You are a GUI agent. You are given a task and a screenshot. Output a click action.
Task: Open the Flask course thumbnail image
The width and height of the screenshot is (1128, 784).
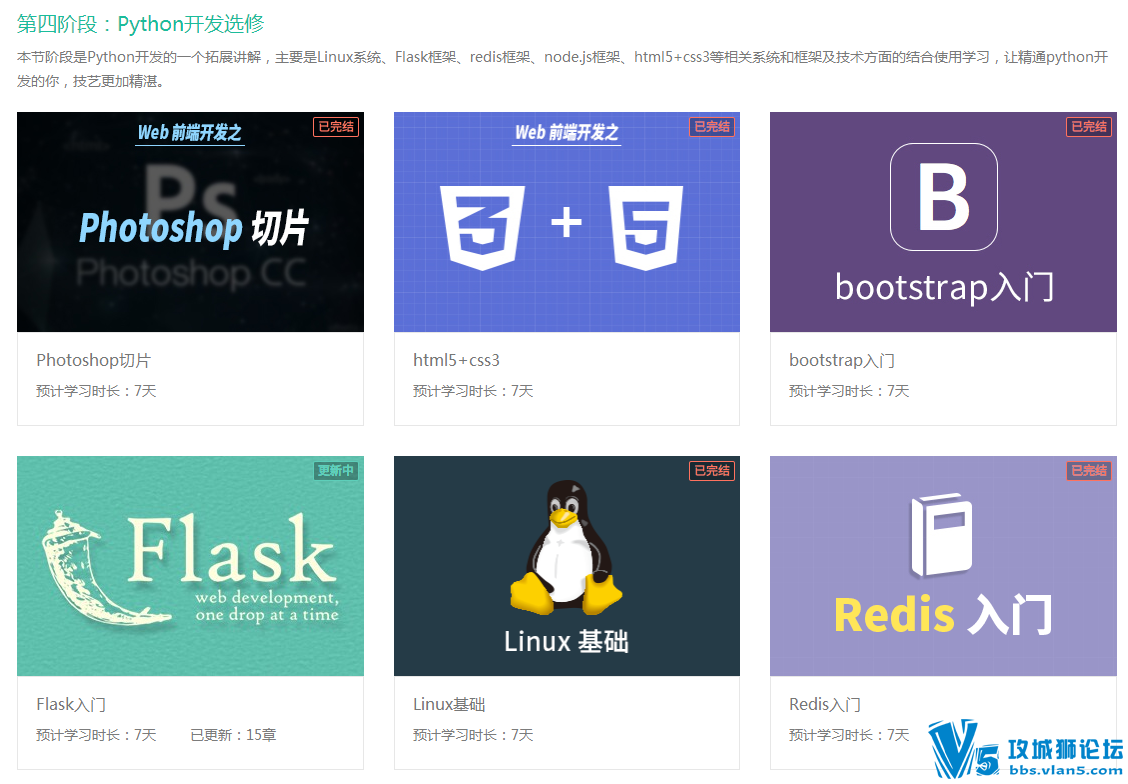pyautogui.click(x=190, y=566)
